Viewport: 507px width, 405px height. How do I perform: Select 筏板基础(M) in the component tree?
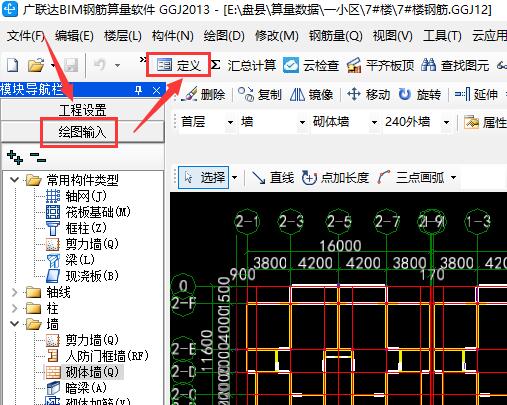point(88,212)
